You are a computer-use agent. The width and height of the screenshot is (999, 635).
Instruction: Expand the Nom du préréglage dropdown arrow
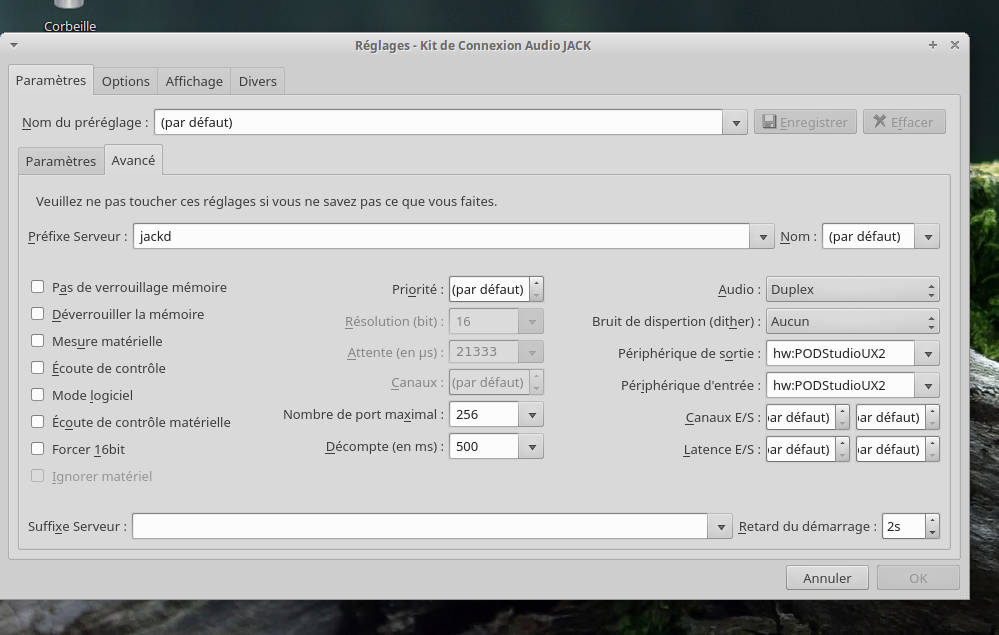pos(735,122)
